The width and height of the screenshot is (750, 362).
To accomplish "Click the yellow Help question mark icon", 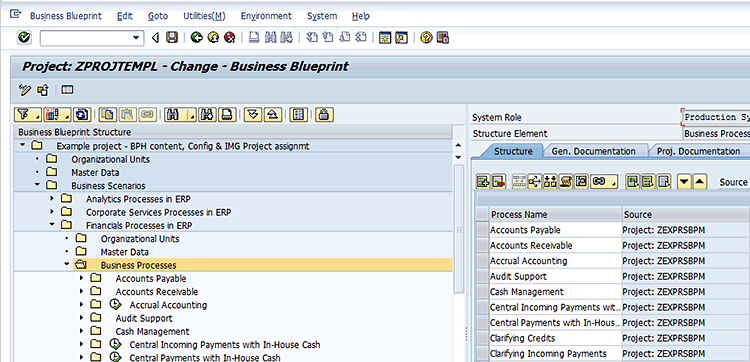I will pos(426,37).
